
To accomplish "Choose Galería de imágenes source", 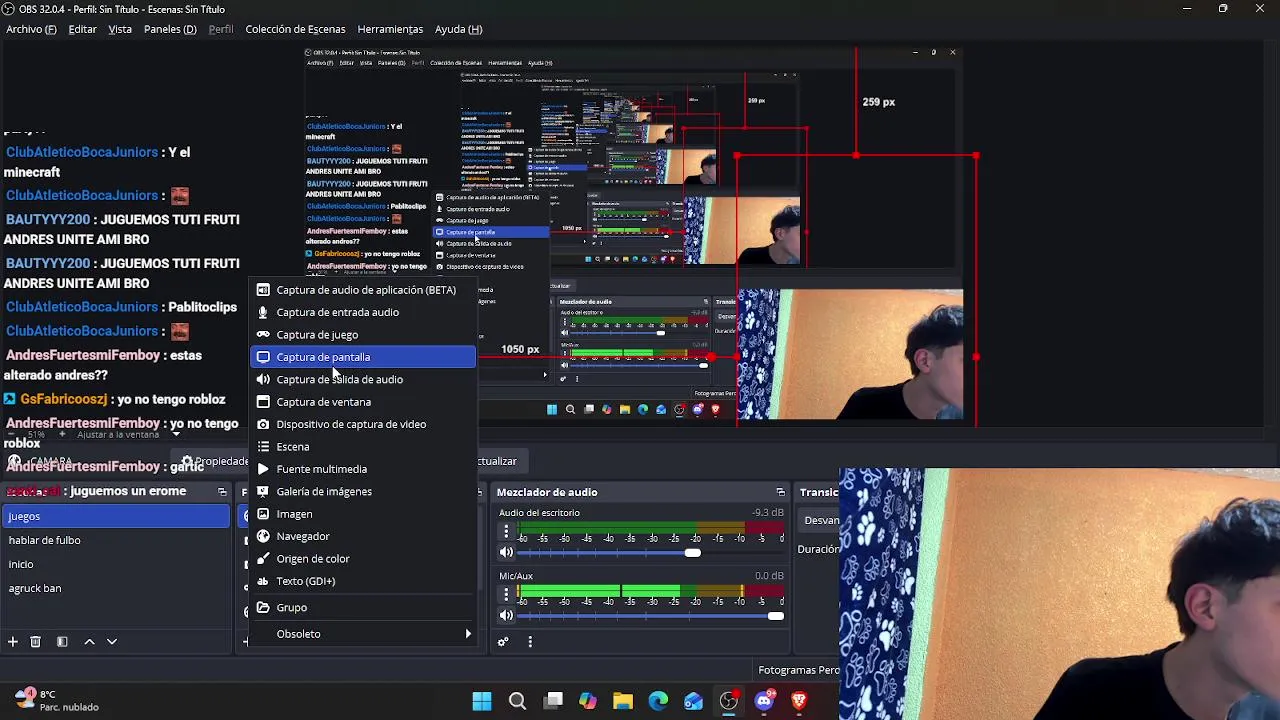I will pos(363,491).
